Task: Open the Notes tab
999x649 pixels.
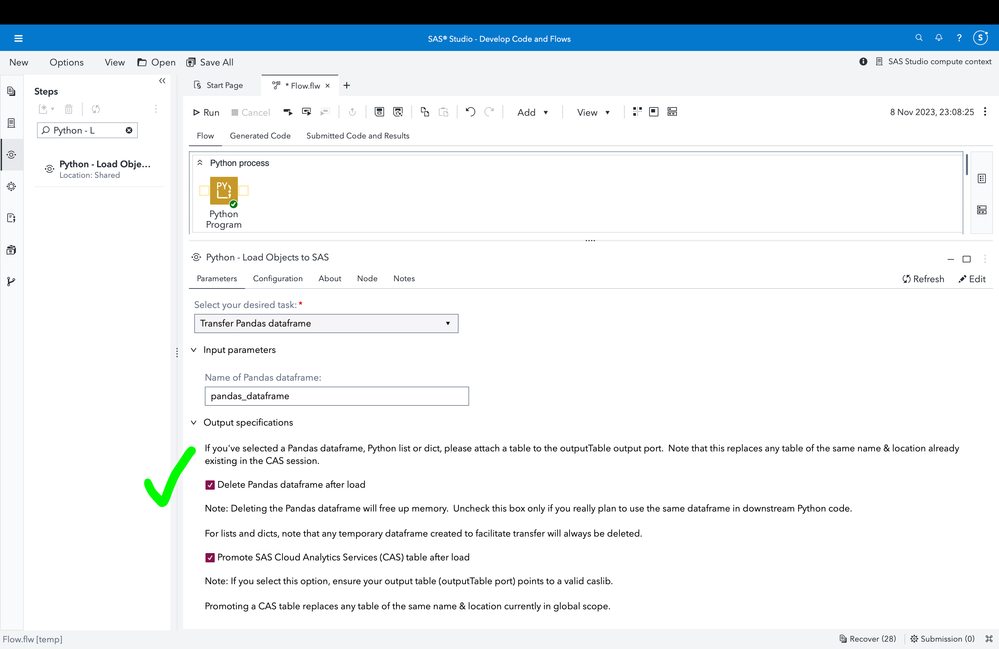Action: pos(404,278)
